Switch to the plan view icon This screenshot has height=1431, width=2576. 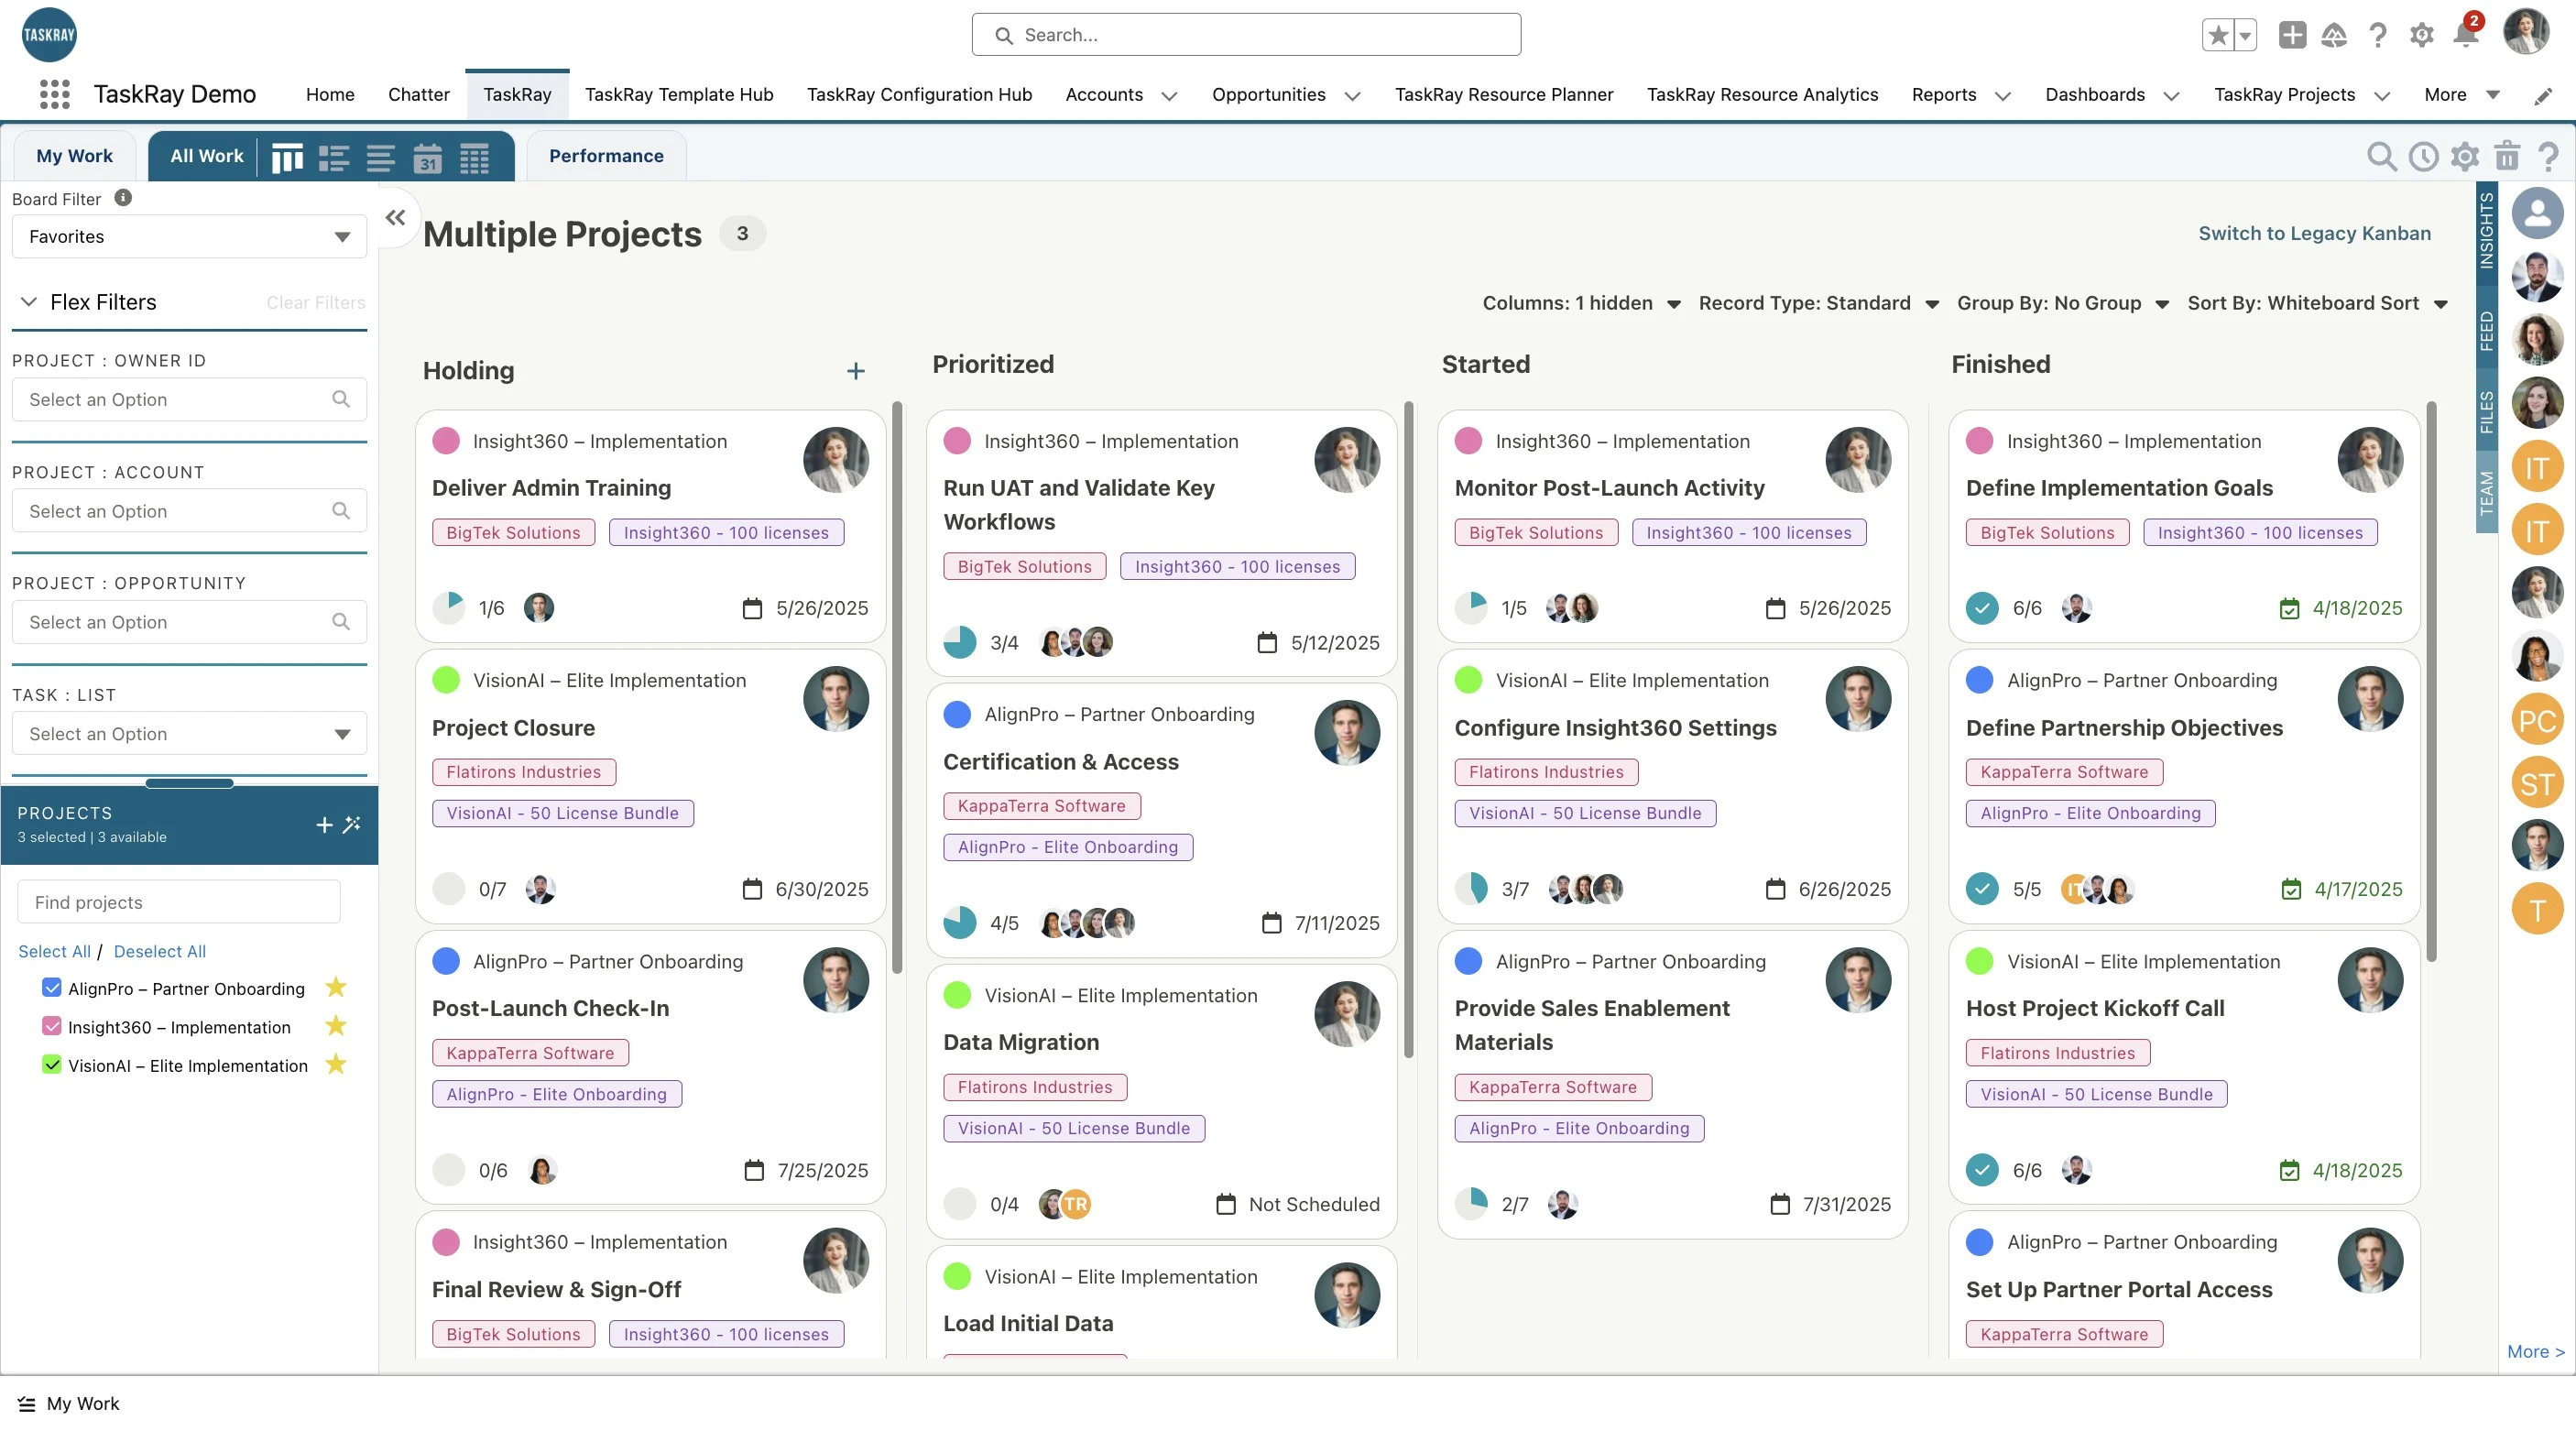click(x=334, y=157)
